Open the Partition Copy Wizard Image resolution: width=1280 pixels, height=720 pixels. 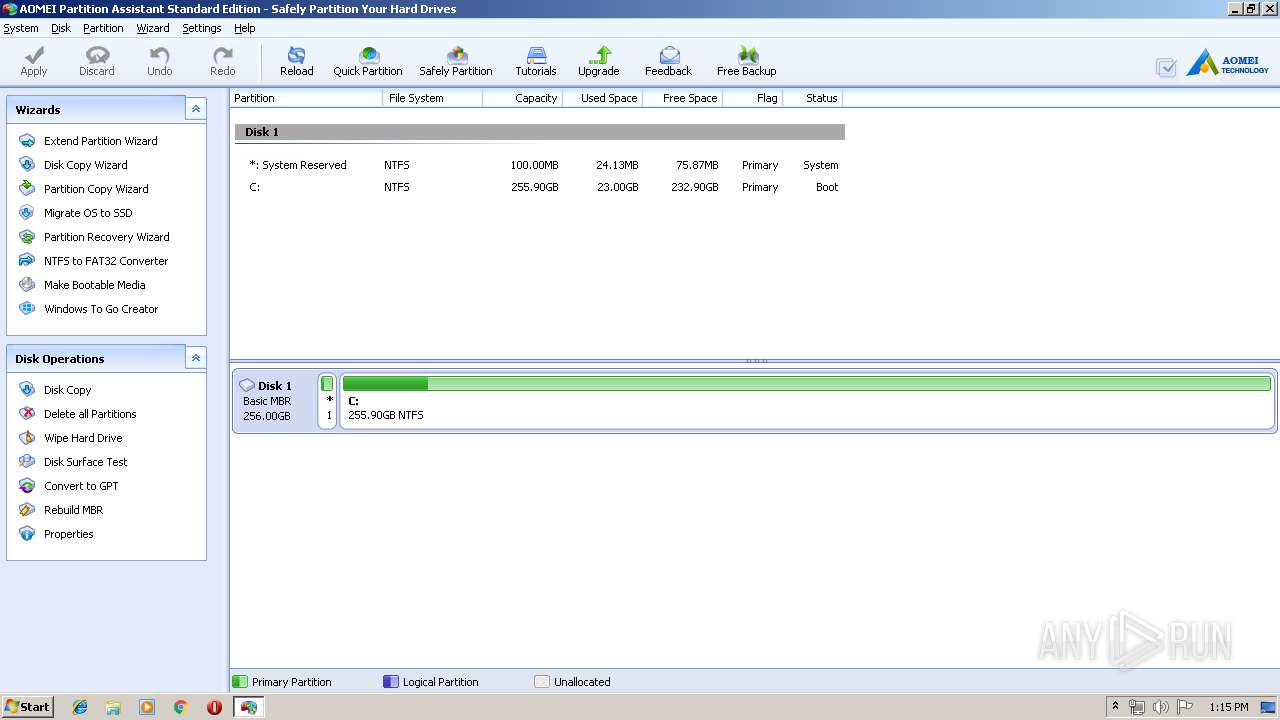pyautogui.click(x=96, y=189)
